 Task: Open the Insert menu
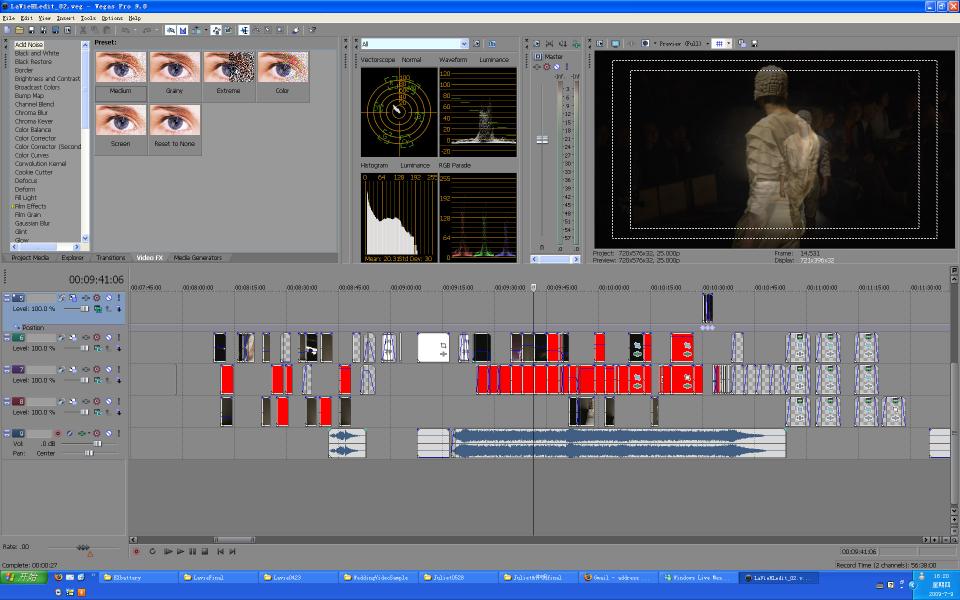pyautogui.click(x=66, y=18)
